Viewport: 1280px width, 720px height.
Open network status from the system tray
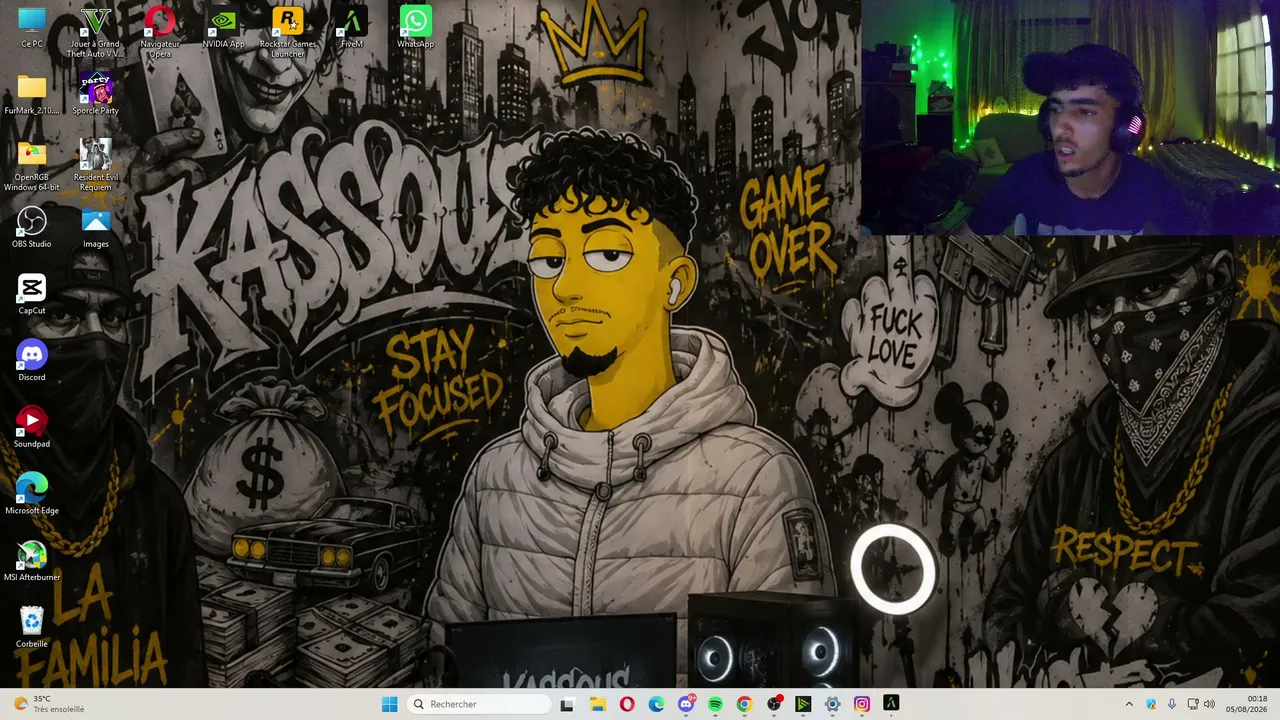coord(1193,704)
